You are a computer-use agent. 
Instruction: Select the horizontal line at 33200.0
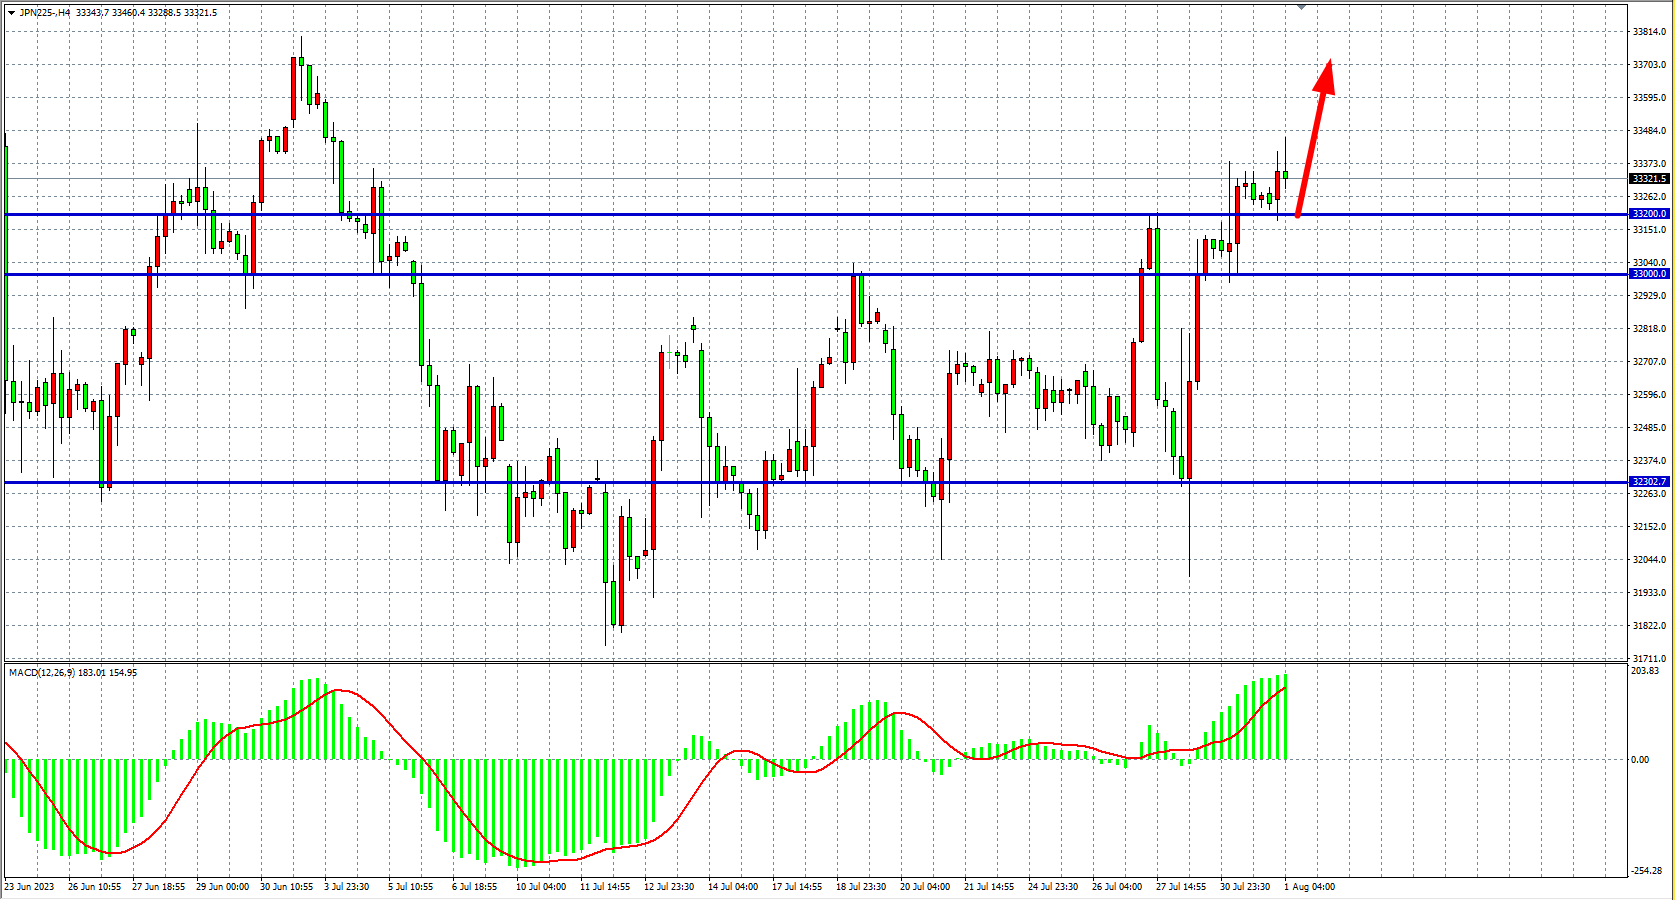(x=700, y=214)
